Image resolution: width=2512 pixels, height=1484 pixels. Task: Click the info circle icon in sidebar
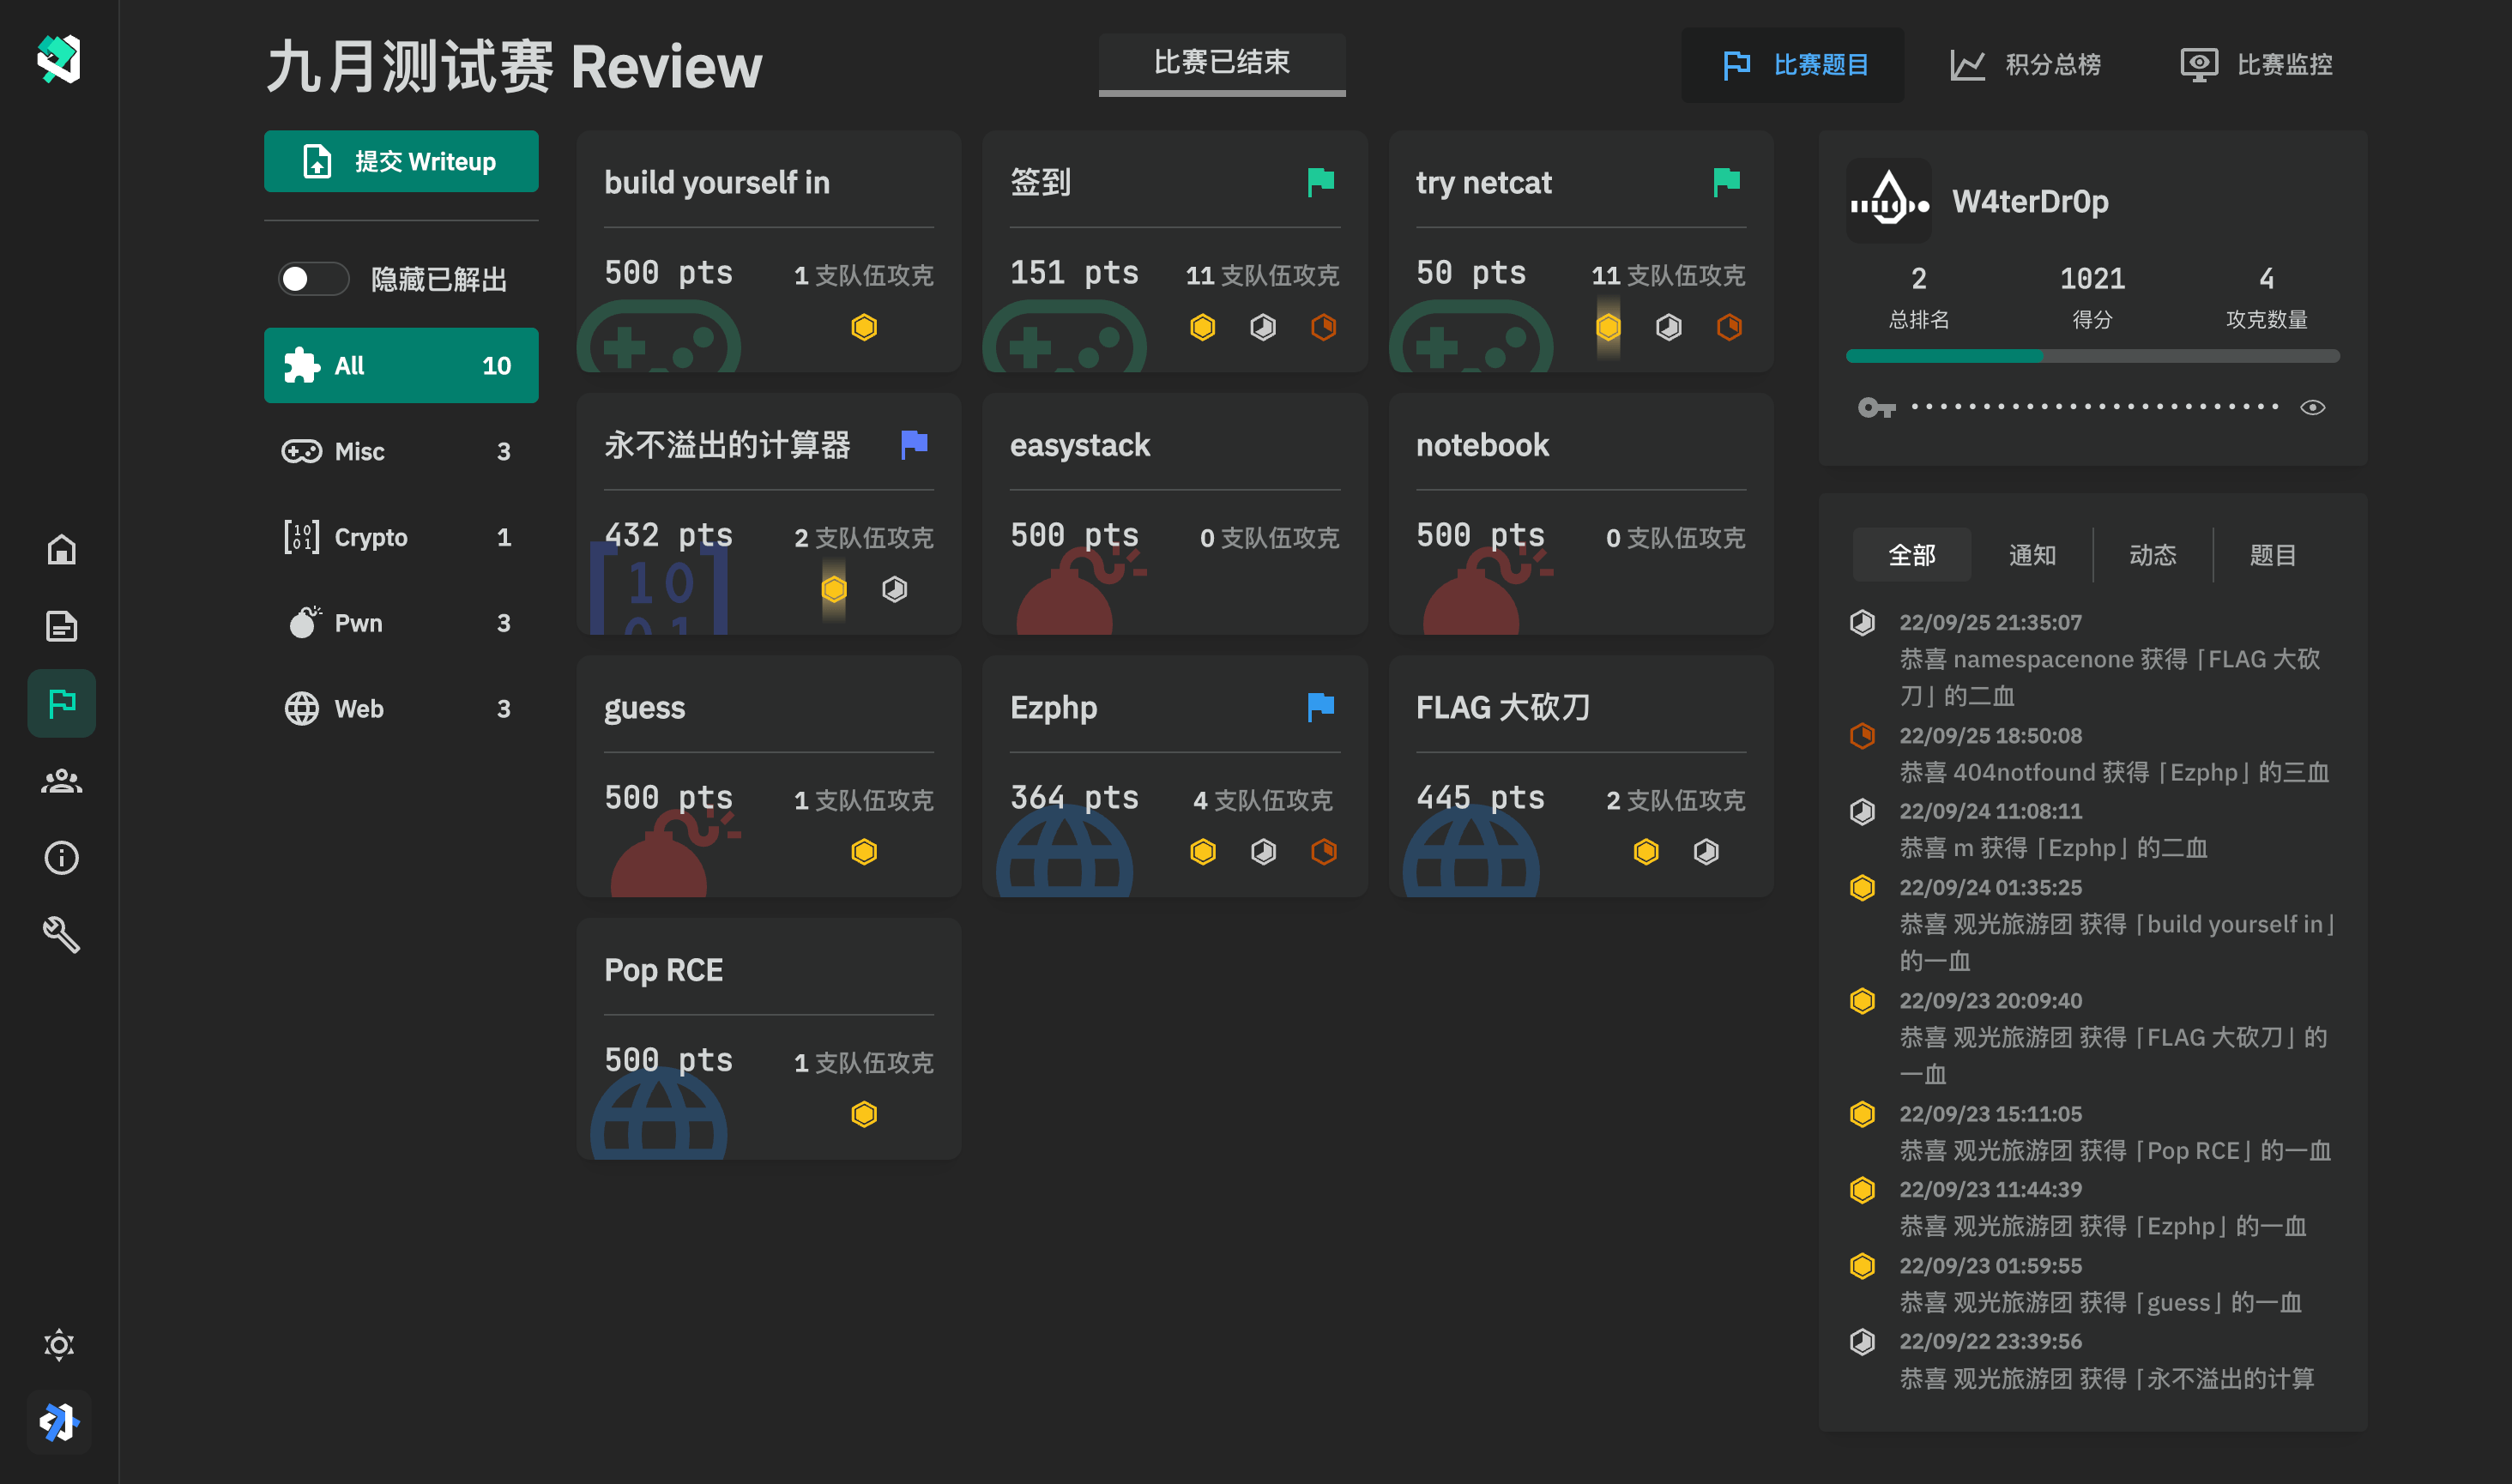61,858
